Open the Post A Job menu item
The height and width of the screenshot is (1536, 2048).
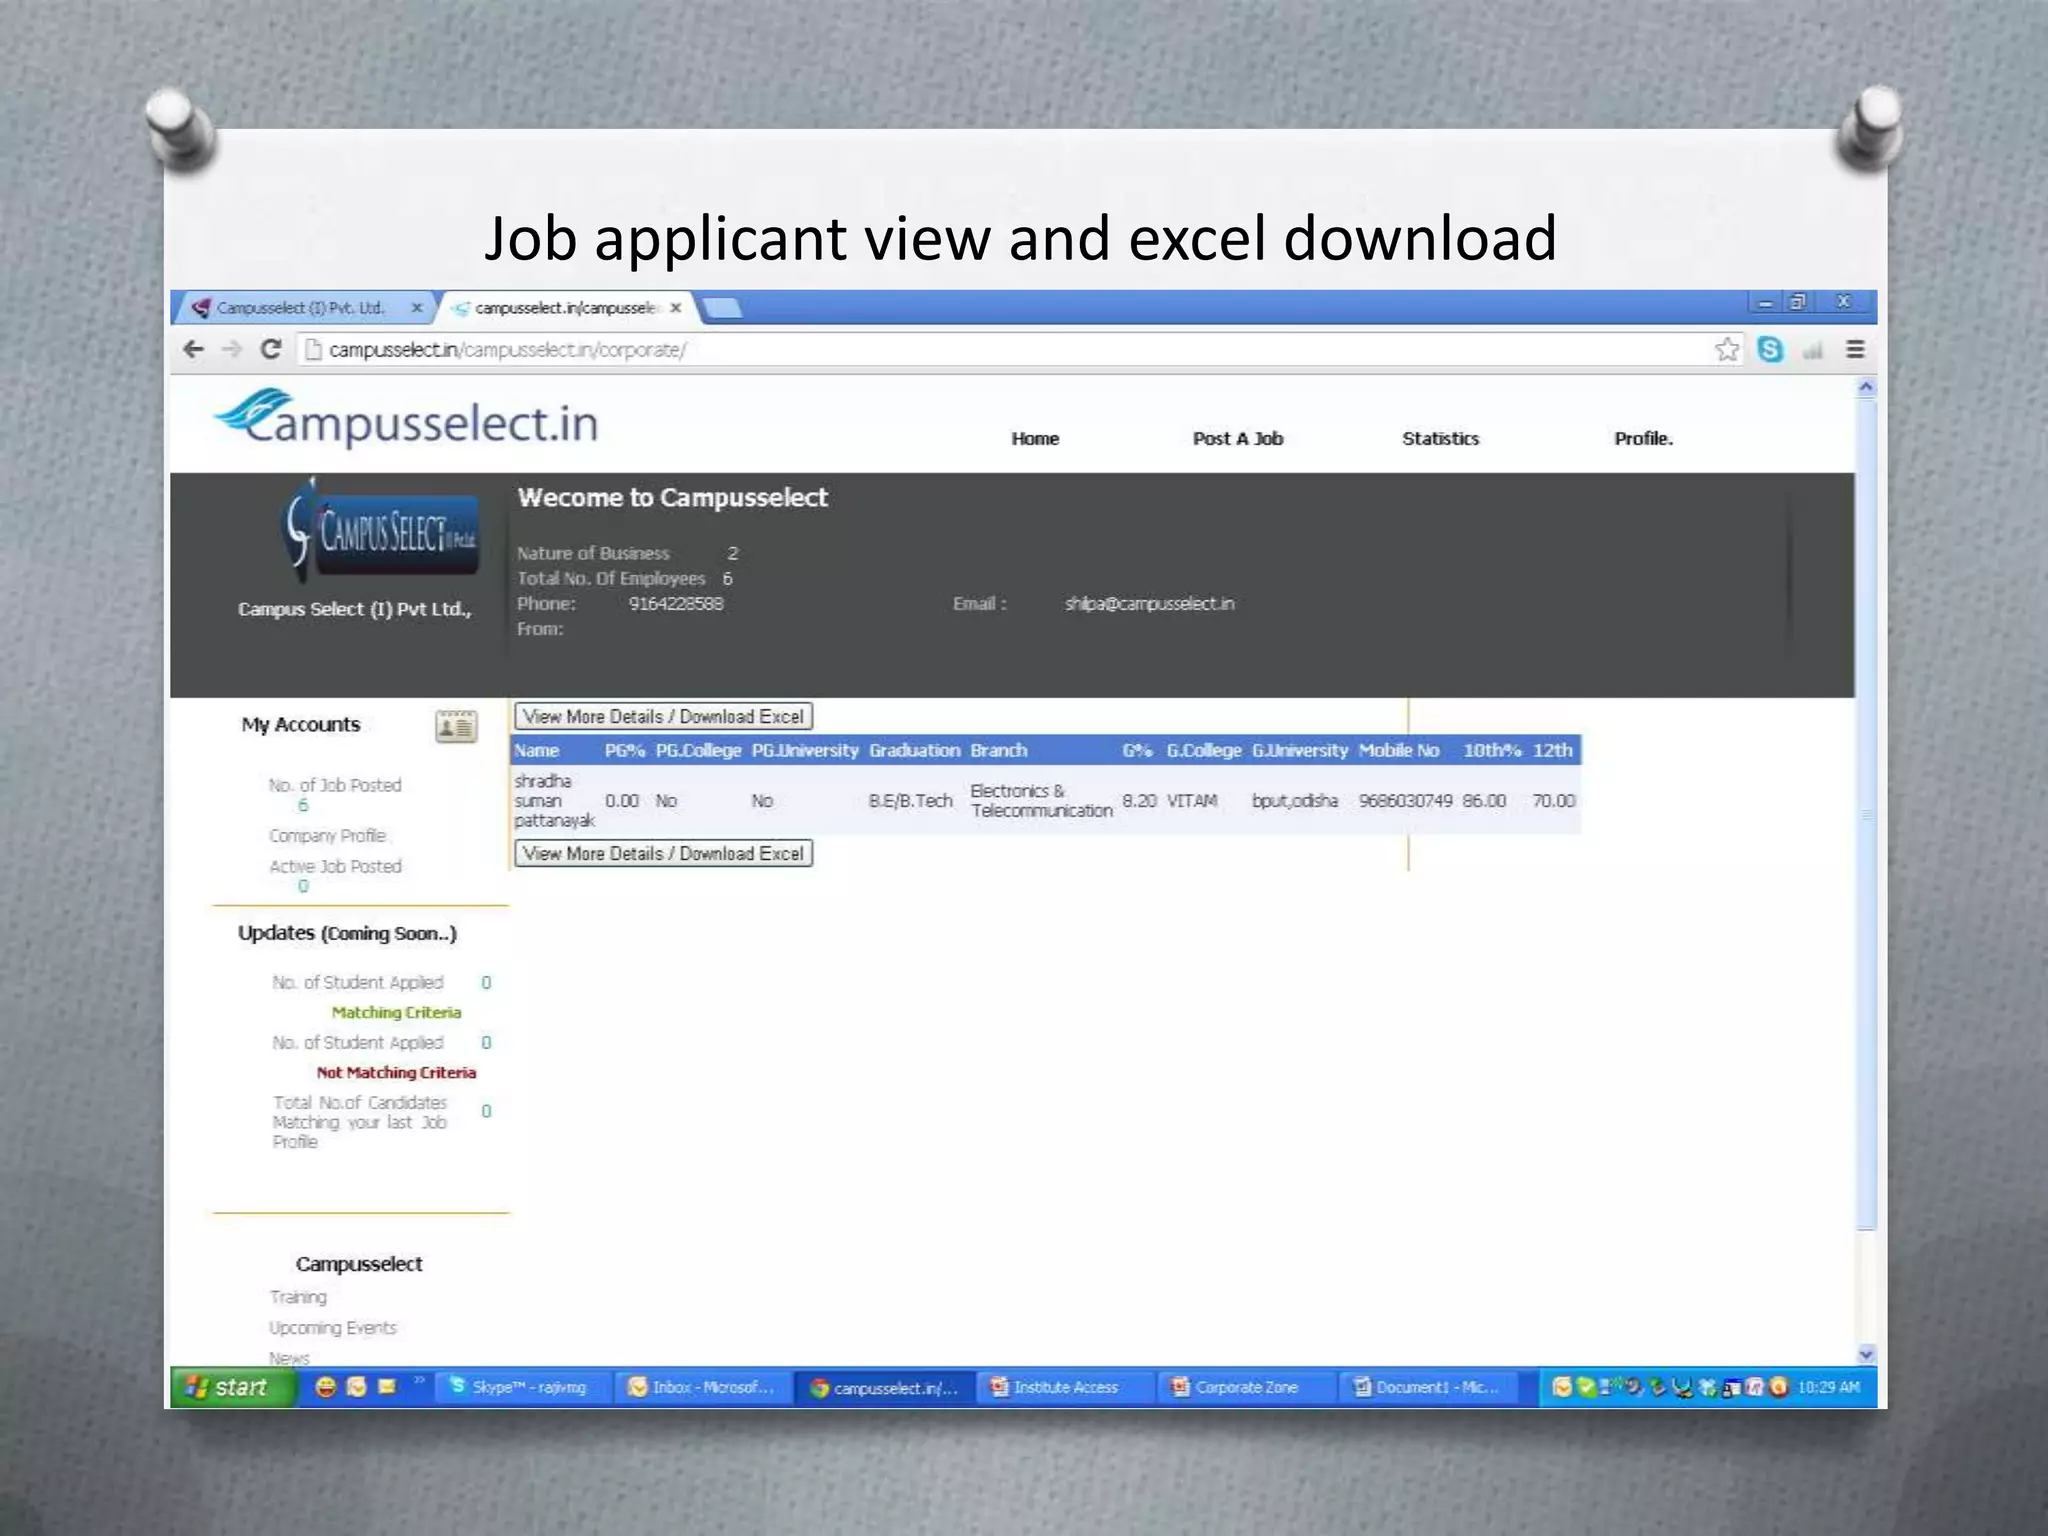point(1237,438)
